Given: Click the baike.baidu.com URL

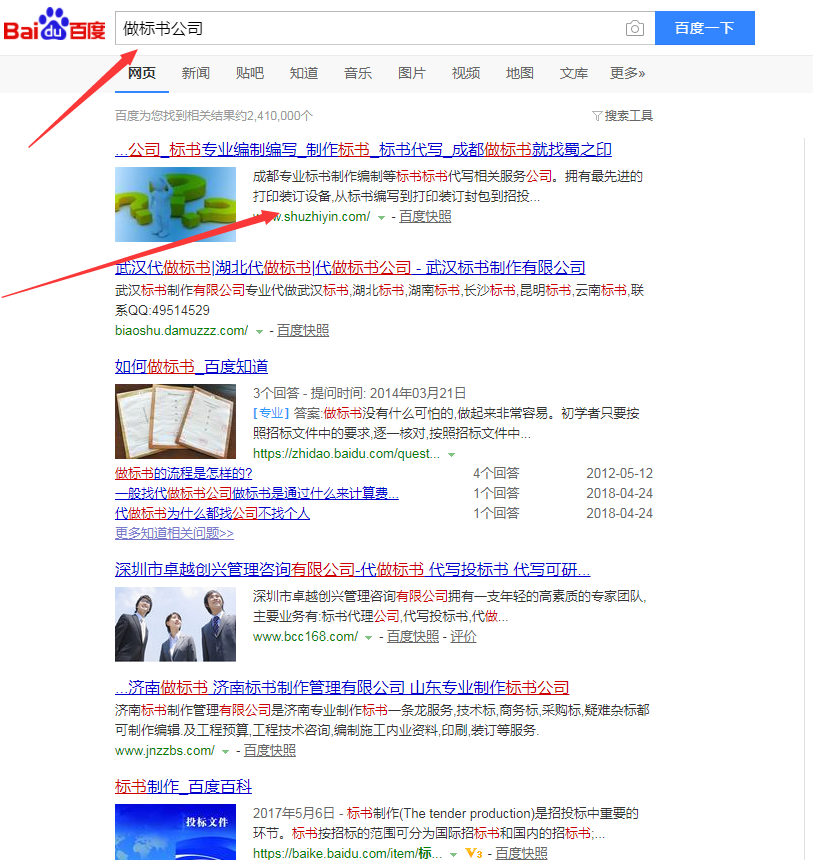Looking at the screenshot, I should [x=347, y=853].
